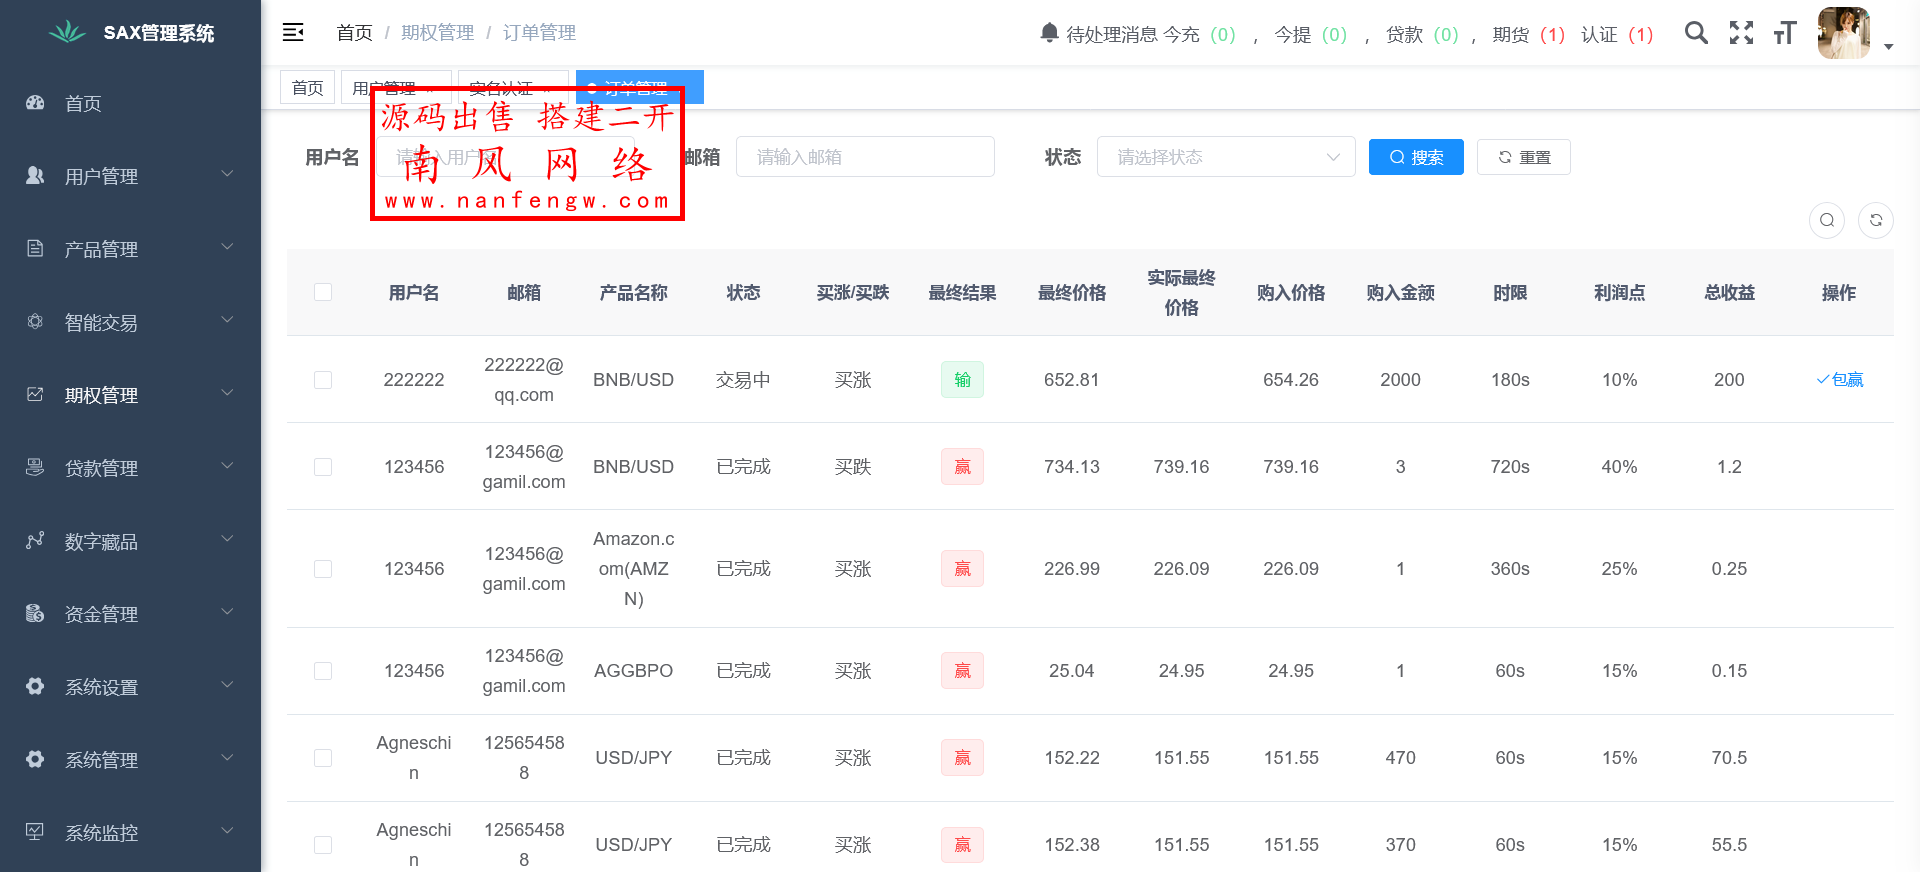Click the notification bell icon

click(x=1049, y=33)
